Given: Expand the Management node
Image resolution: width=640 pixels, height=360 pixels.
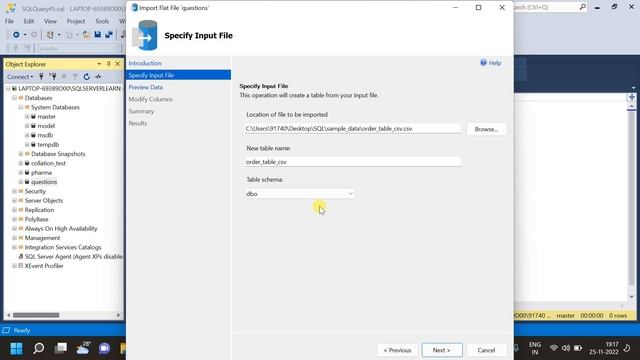Looking at the screenshot, I should click(14, 238).
